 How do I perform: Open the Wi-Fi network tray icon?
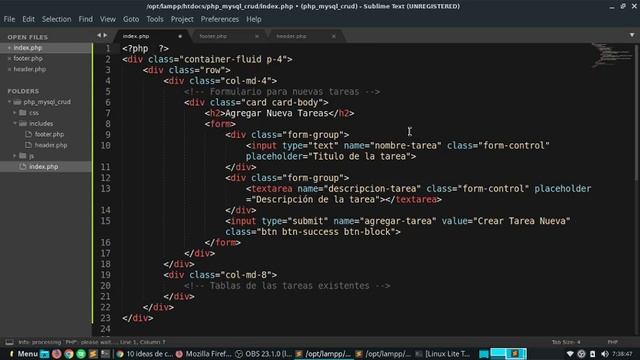570,354
